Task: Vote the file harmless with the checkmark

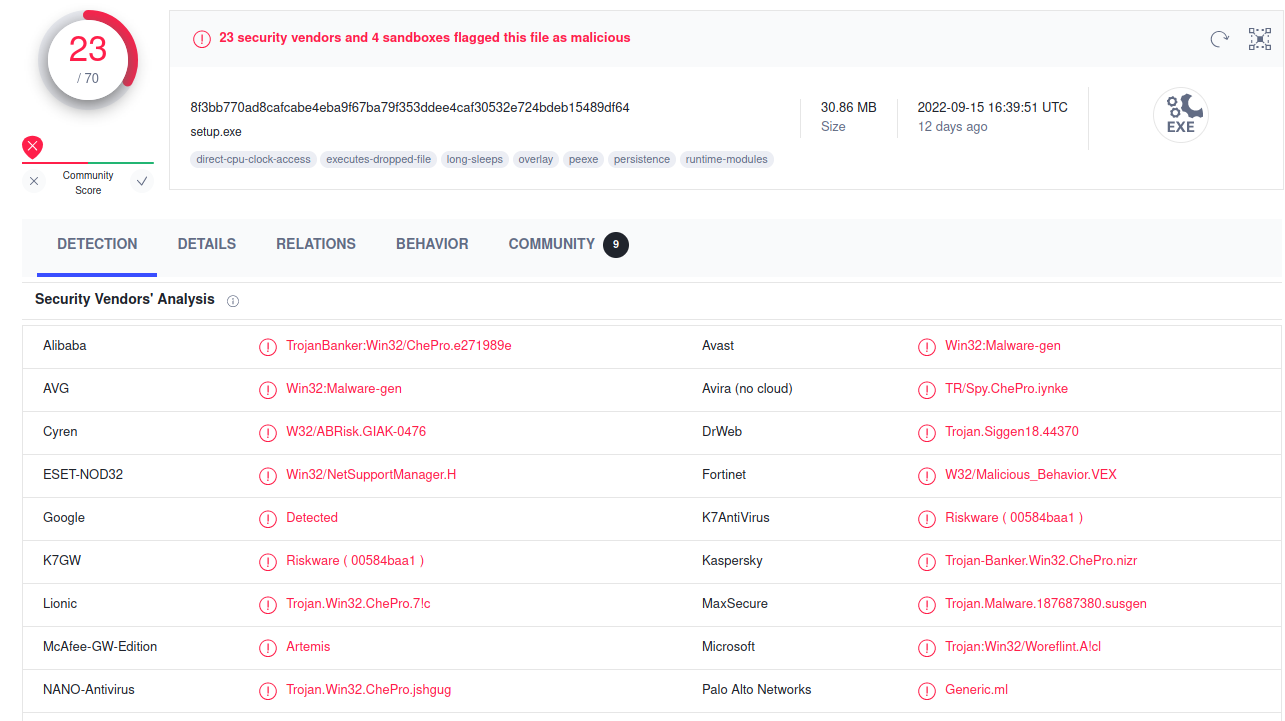Action: pyautogui.click(x=142, y=180)
